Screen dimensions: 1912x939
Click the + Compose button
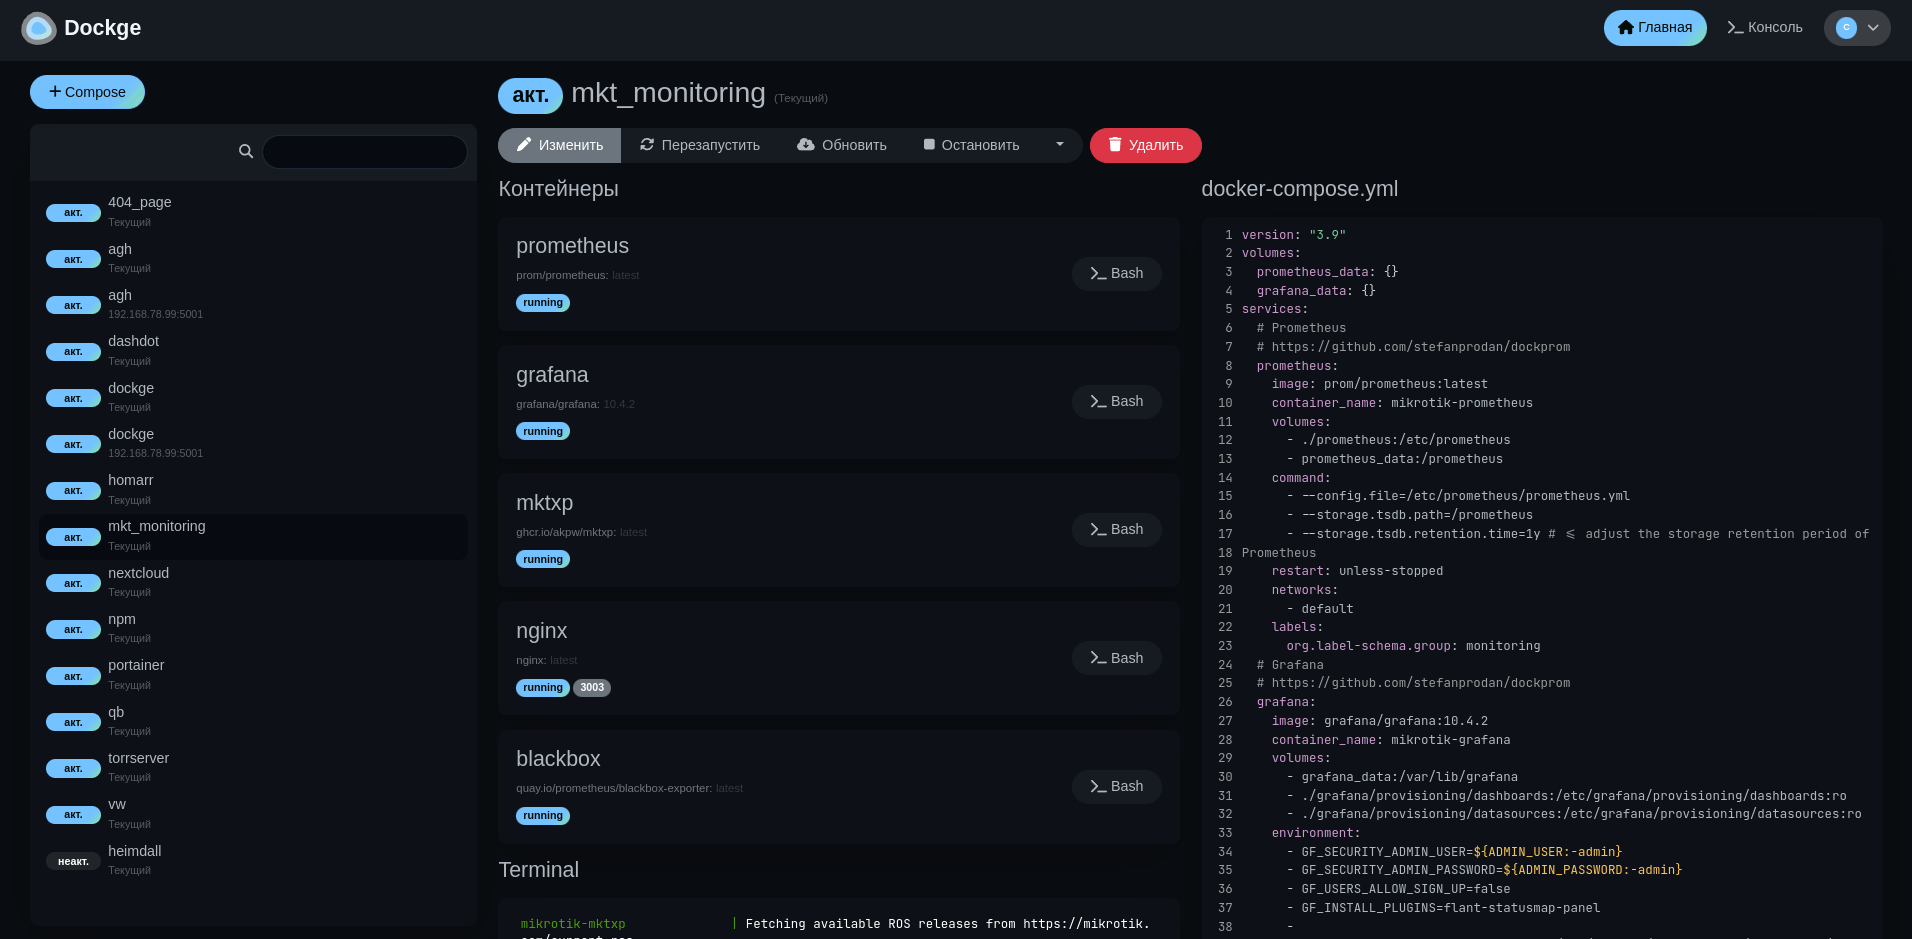click(87, 92)
